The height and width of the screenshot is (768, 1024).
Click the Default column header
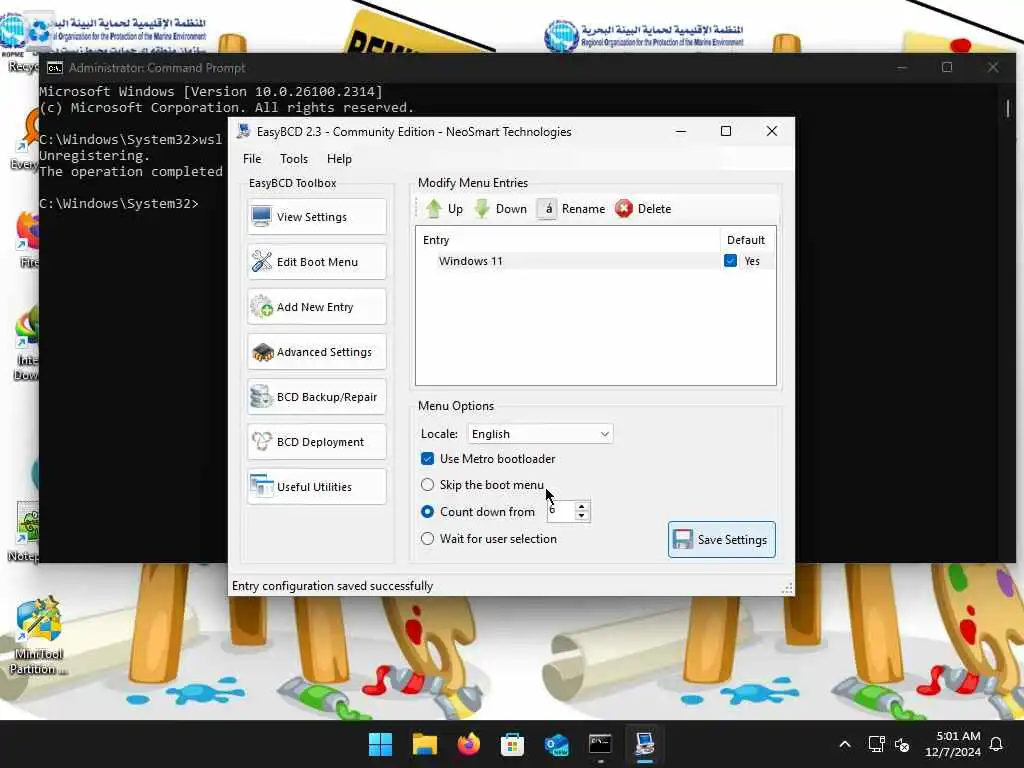(x=747, y=240)
